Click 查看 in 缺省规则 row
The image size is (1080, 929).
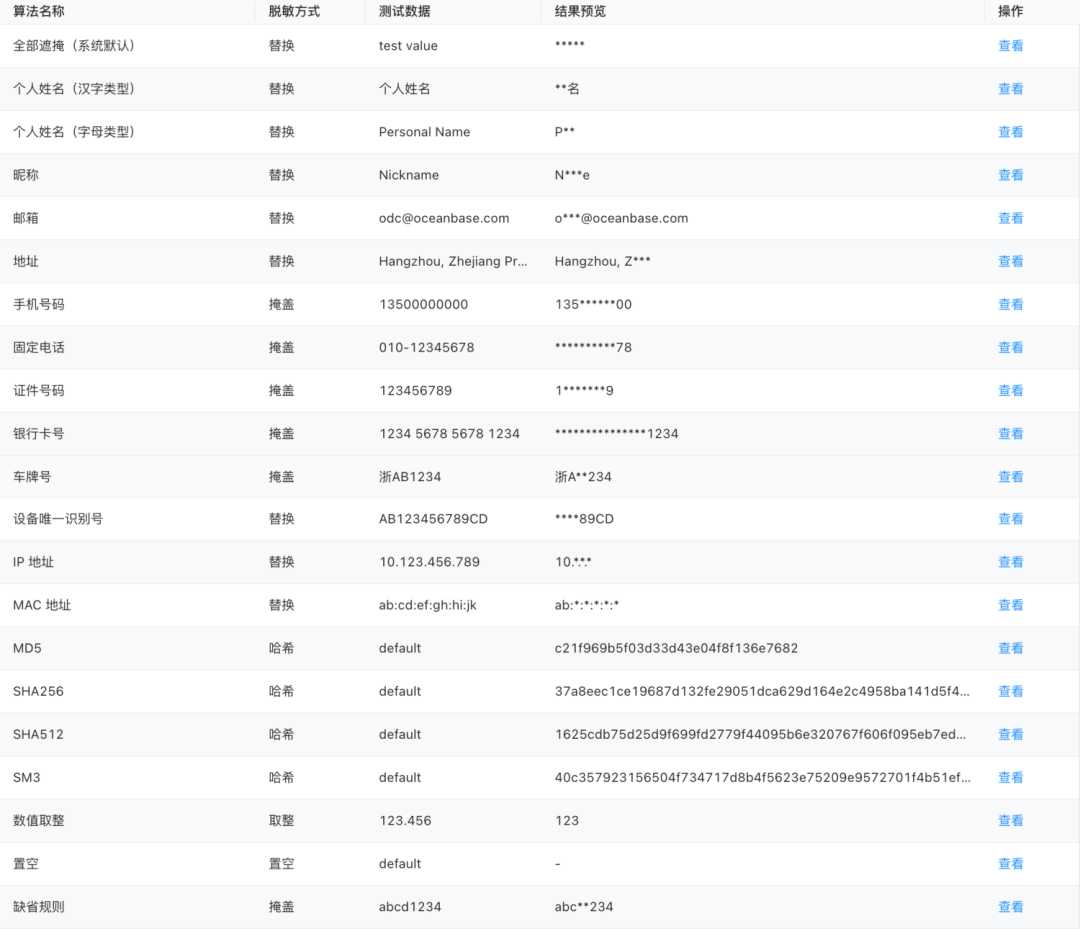coord(1010,906)
